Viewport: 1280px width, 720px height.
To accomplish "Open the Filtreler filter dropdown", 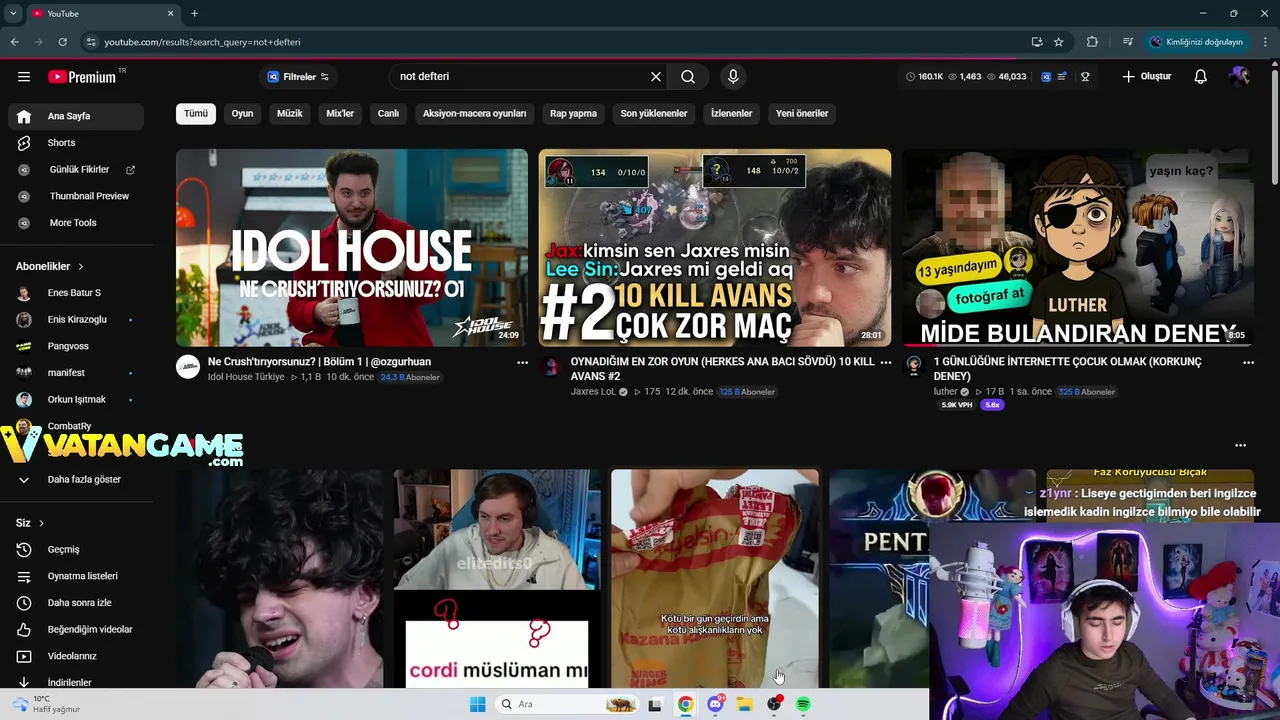I will pos(298,77).
